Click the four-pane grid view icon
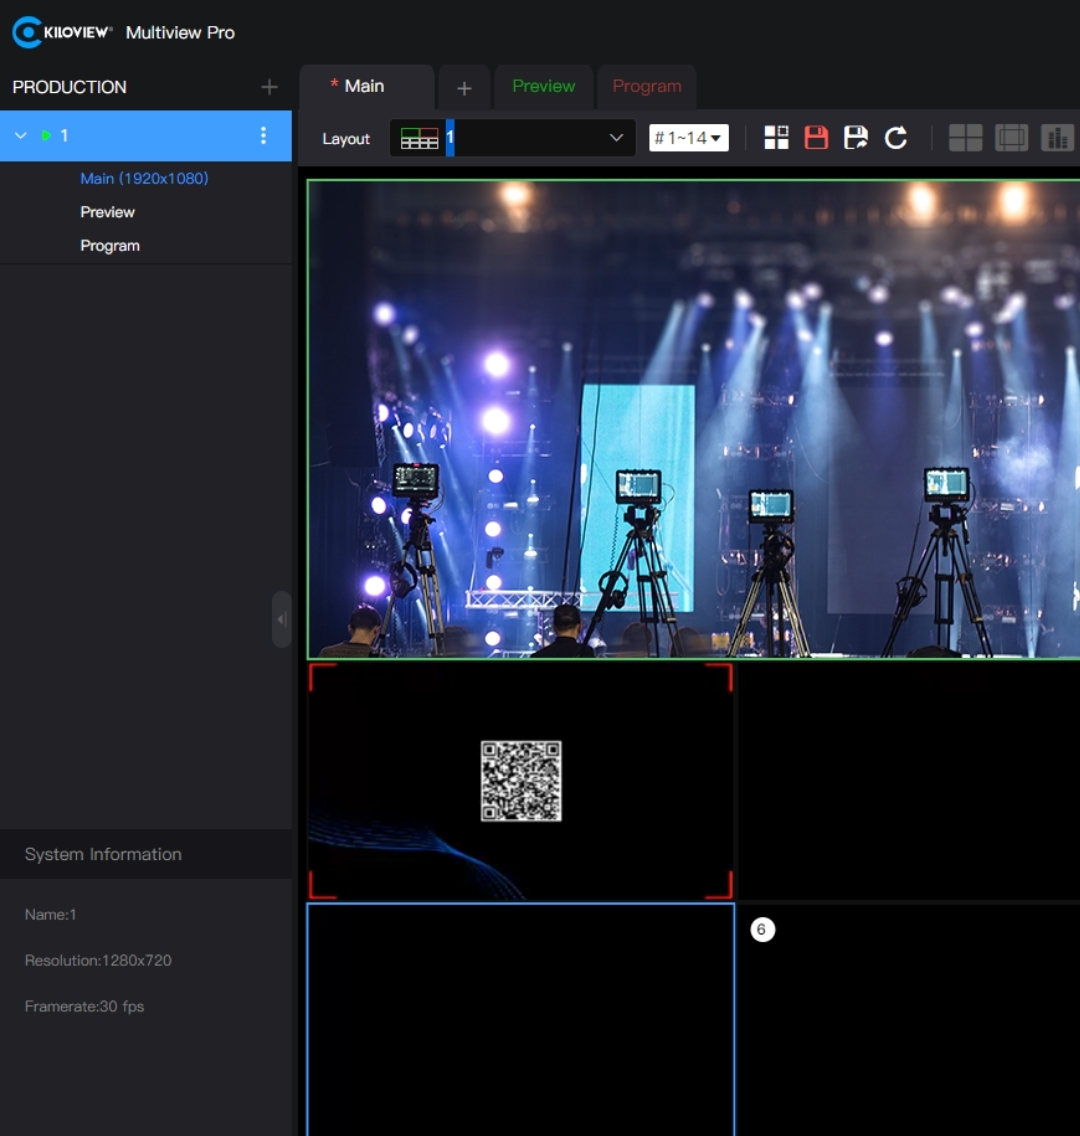The height and width of the screenshot is (1136, 1080). point(965,138)
